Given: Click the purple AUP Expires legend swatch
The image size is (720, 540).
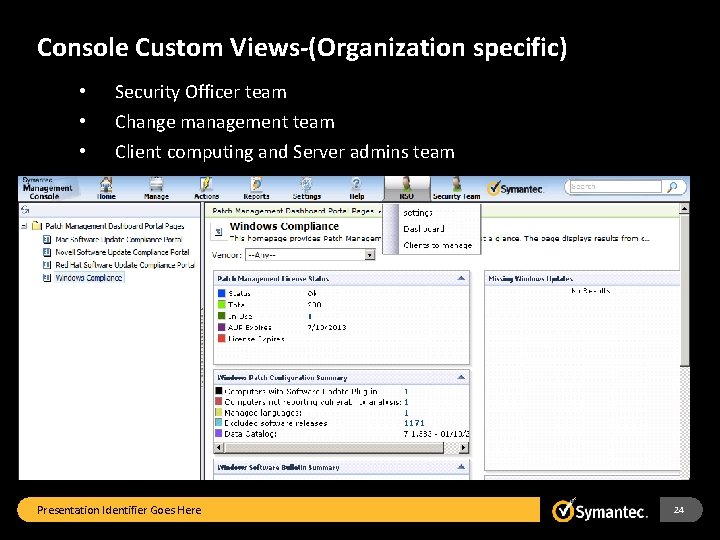Looking at the screenshot, I should [222, 327].
